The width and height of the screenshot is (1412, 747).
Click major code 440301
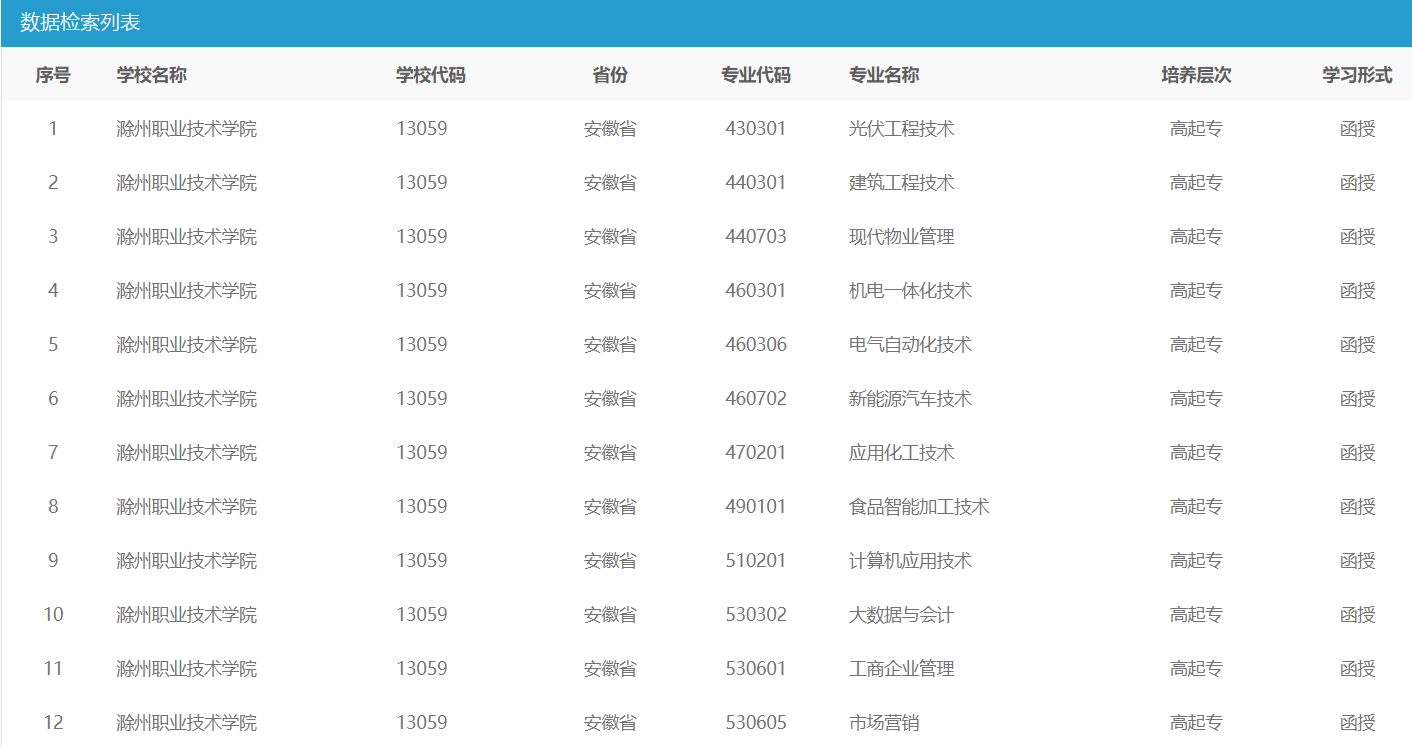(756, 183)
